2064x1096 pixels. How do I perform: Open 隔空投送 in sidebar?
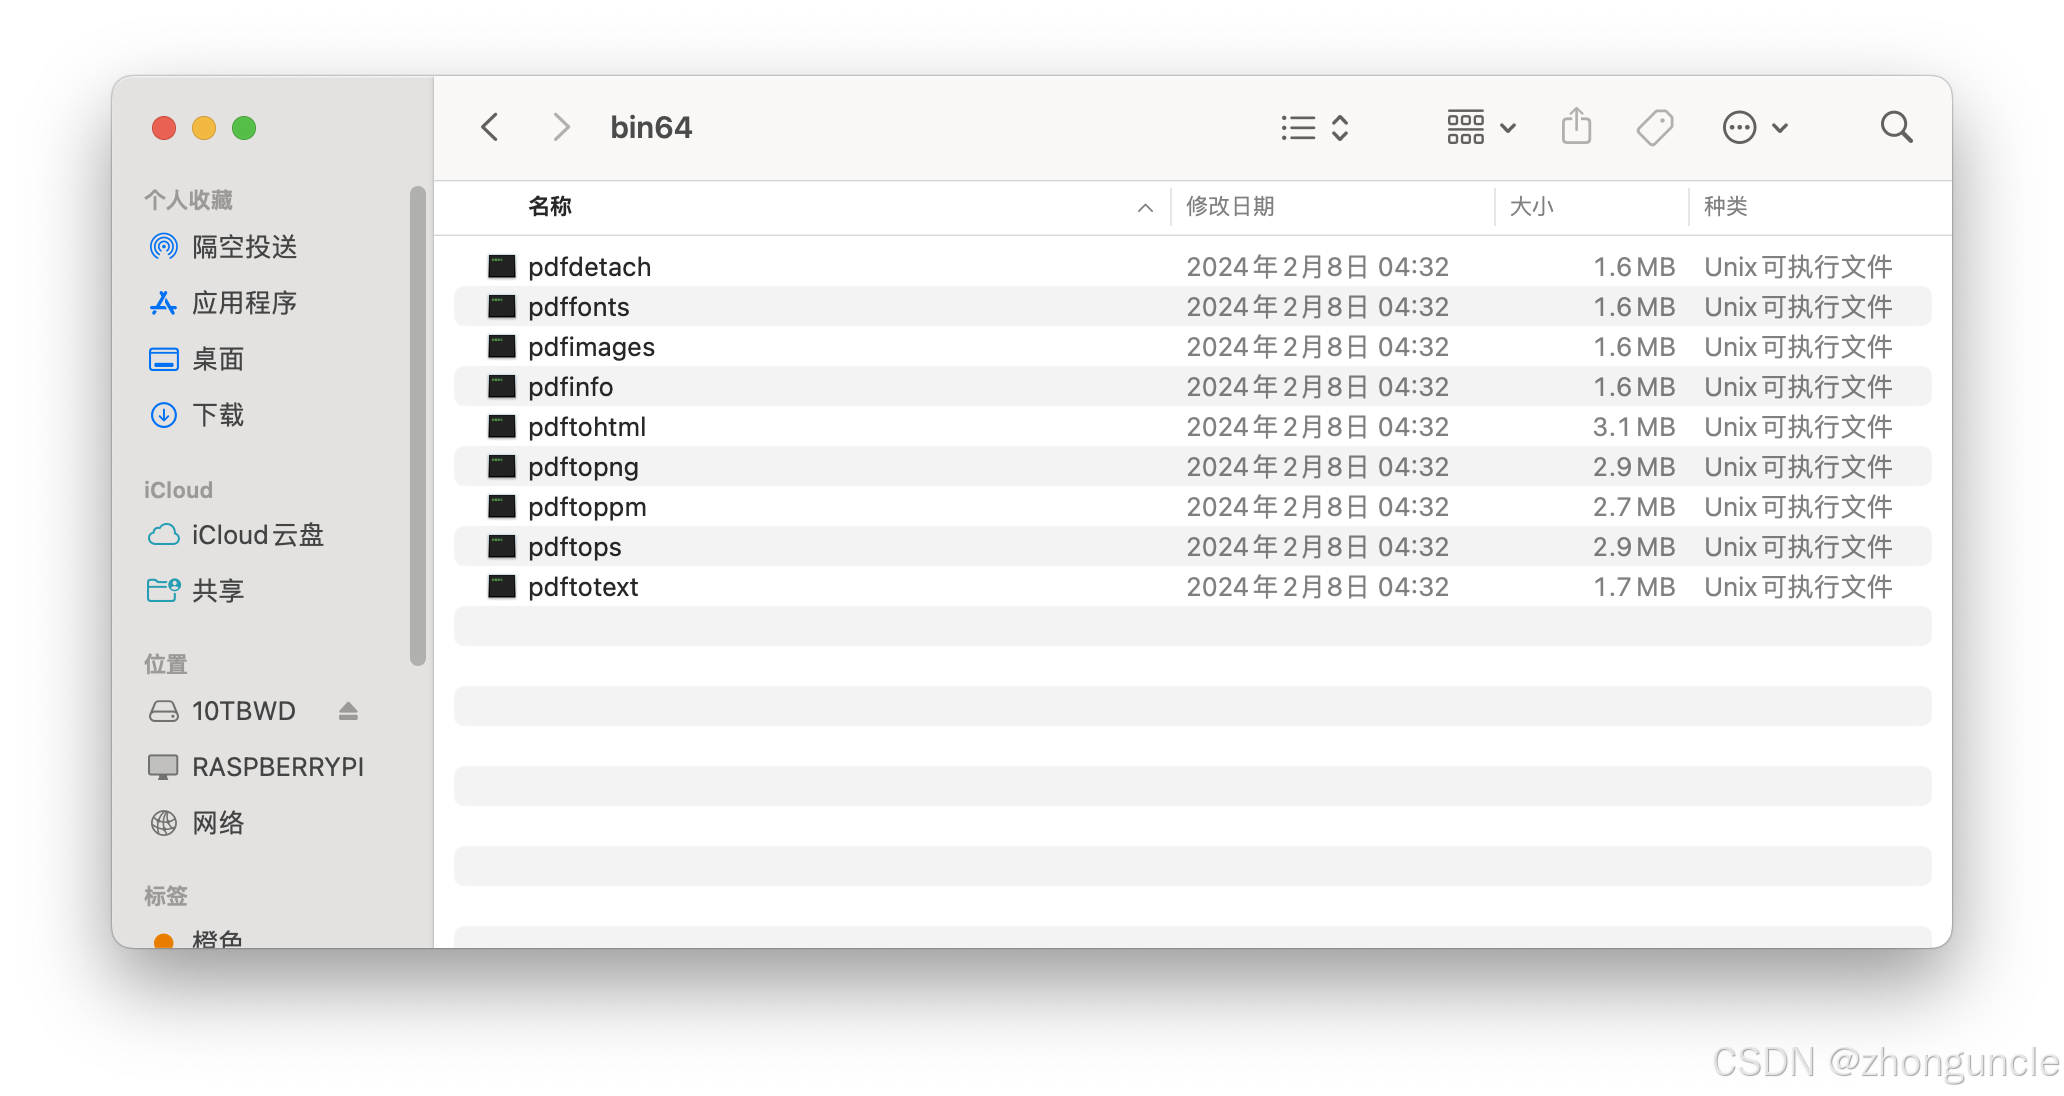244,247
